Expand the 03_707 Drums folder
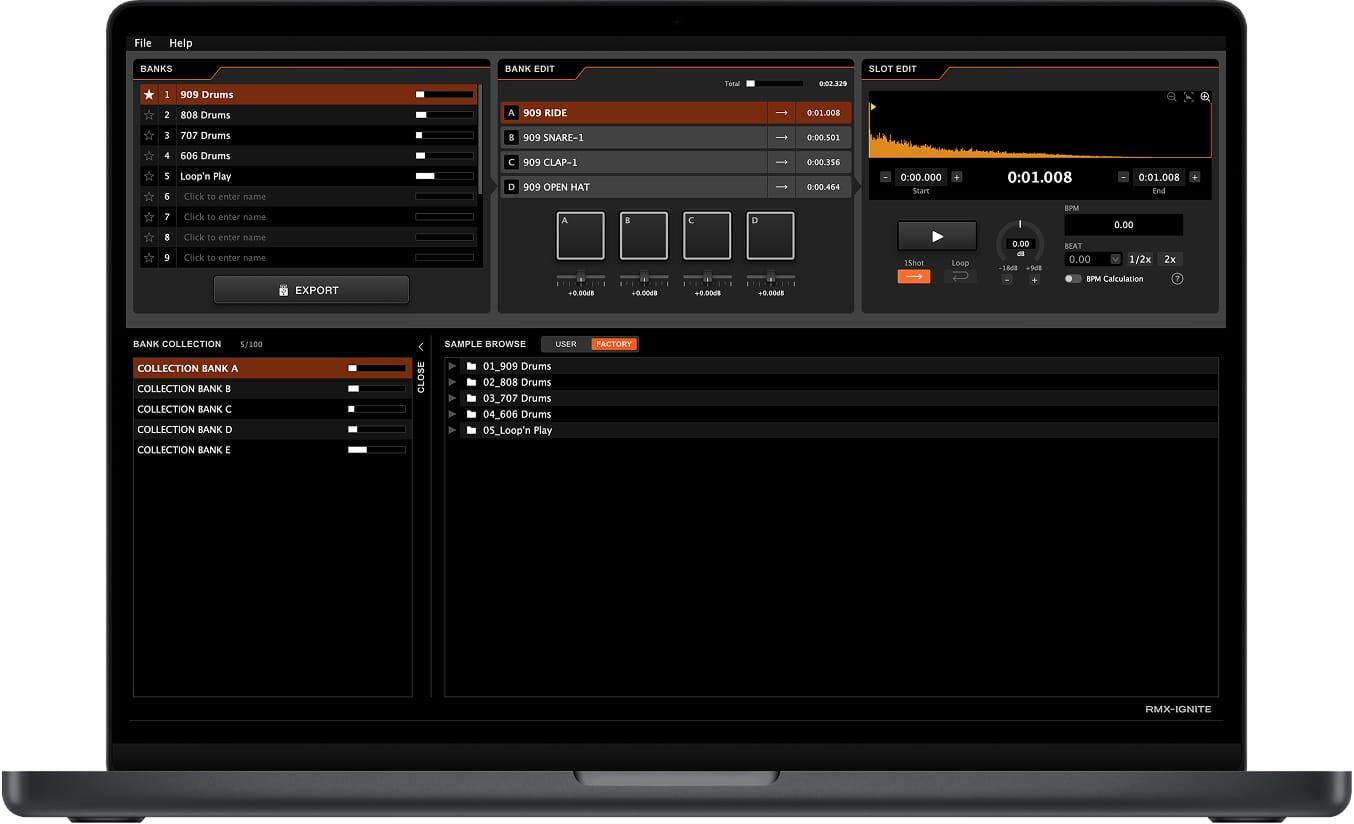Image resolution: width=1354 pixels, height=824 pixels. pyautogui.click(x=453, y=398)
